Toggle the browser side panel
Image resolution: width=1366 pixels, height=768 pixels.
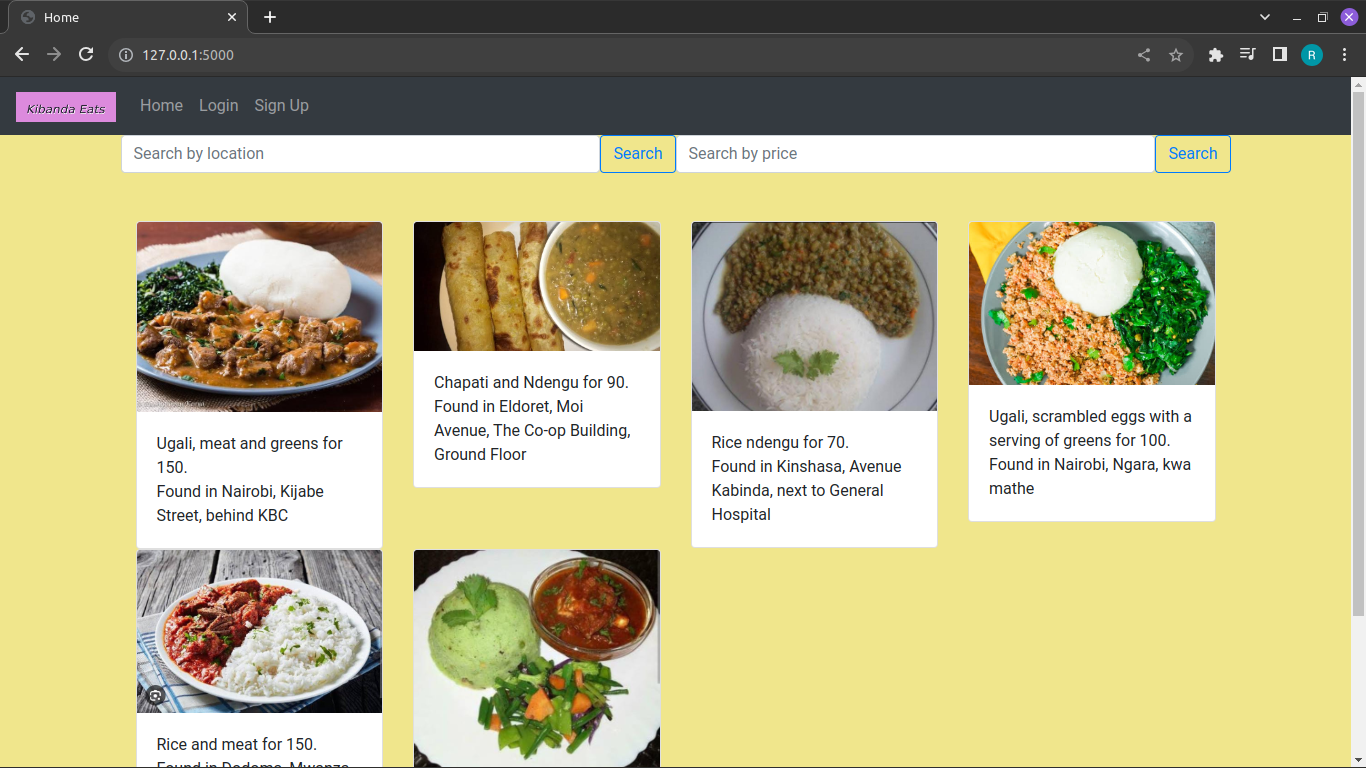coord(1279,55)
